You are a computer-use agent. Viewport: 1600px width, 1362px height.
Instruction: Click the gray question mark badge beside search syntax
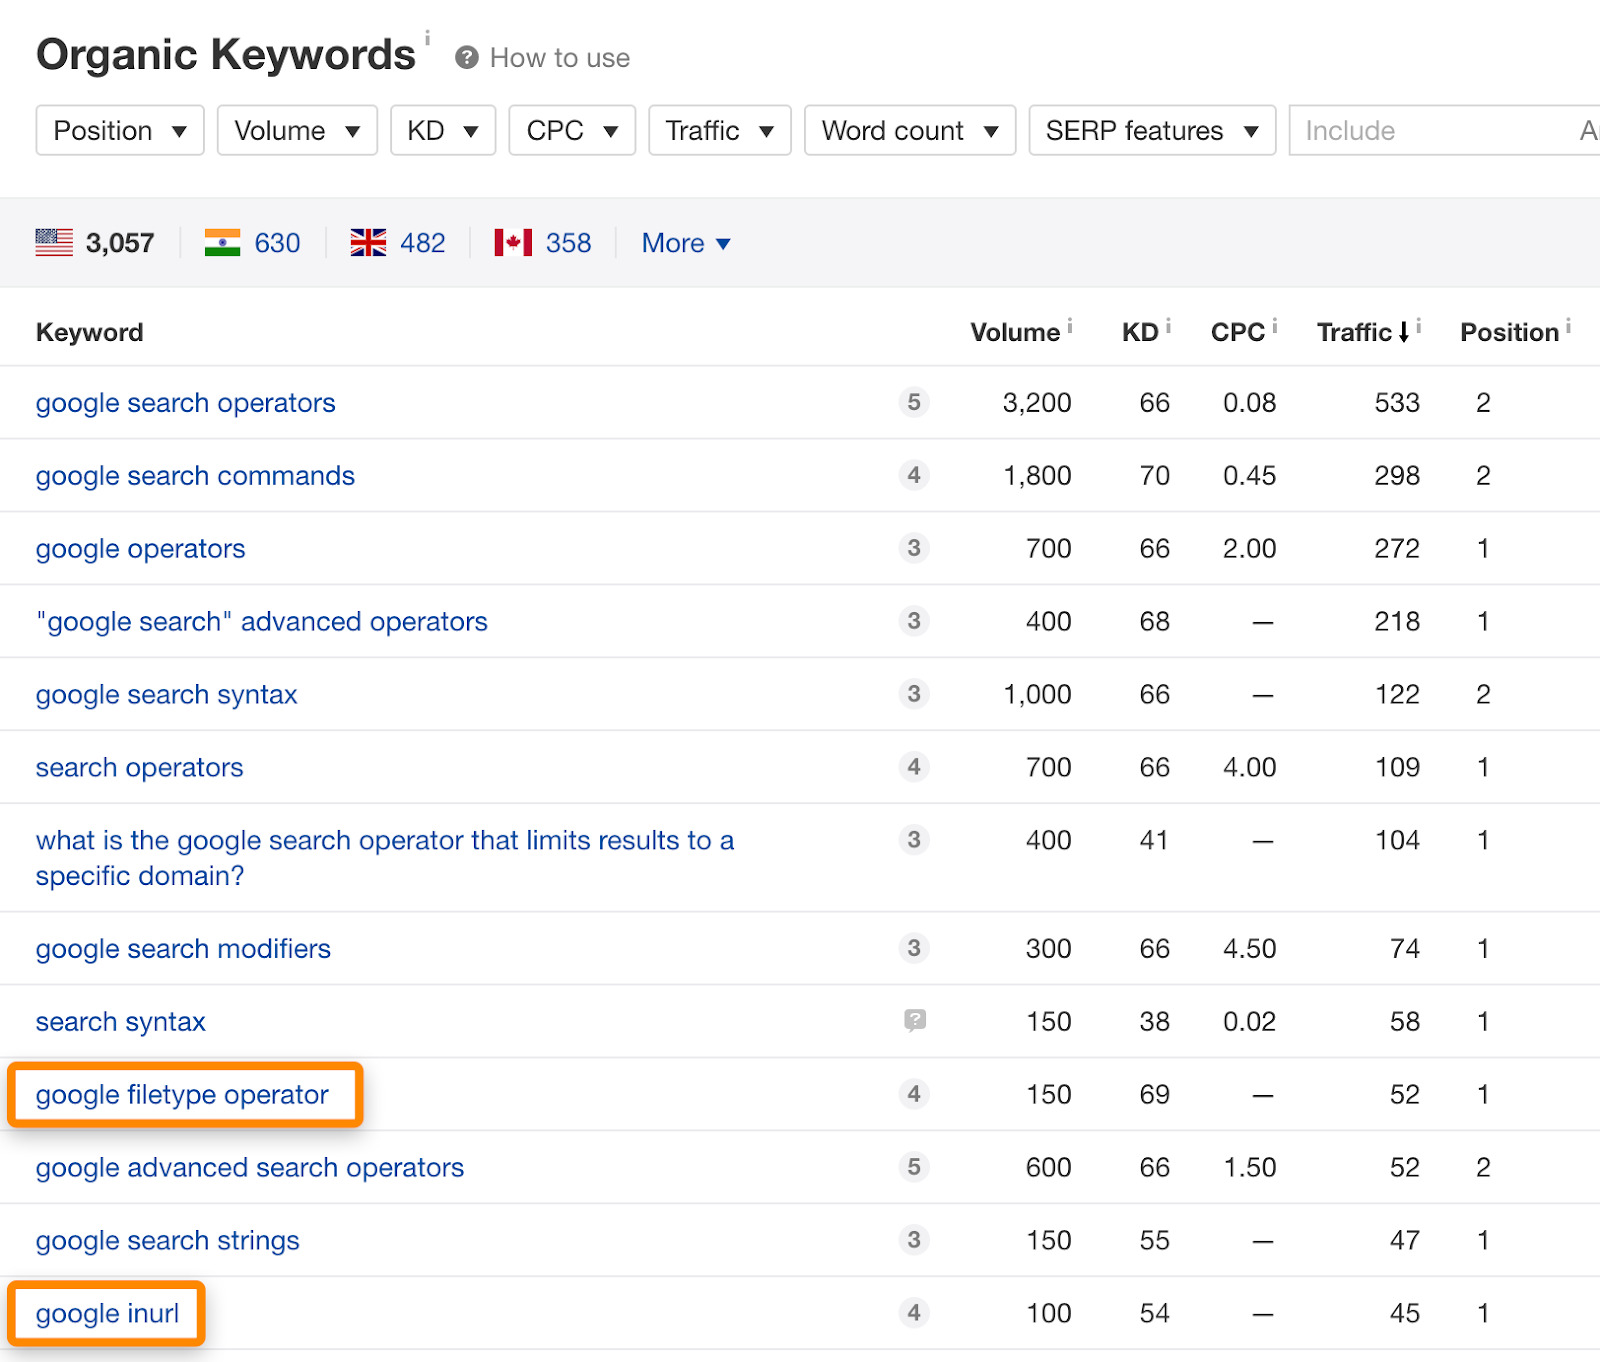(913, 1021)
